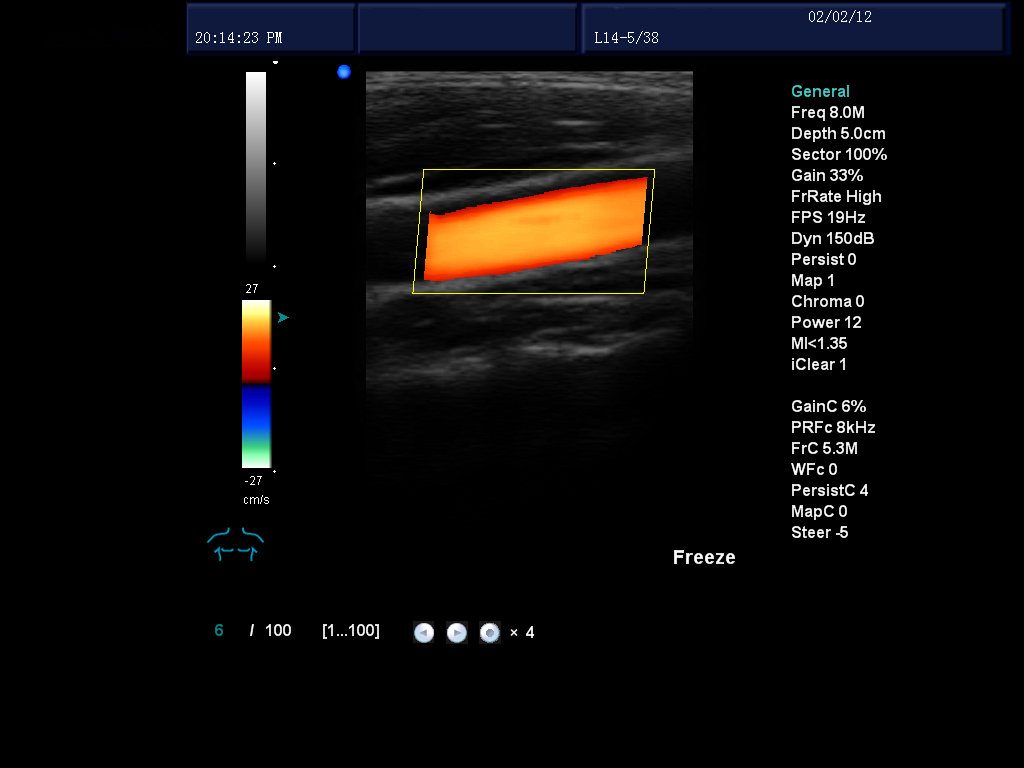Click the current frame number 6
Screen dimensions: 1024x768
[x=219, y=631]
